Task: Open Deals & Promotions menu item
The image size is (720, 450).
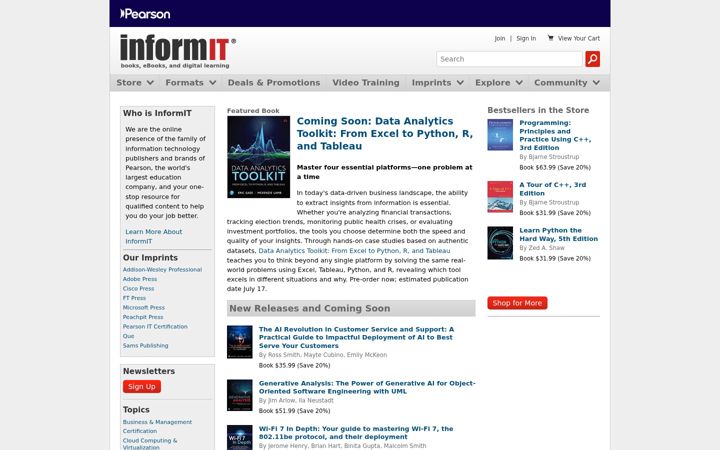Action: click(x=274, y=83)
